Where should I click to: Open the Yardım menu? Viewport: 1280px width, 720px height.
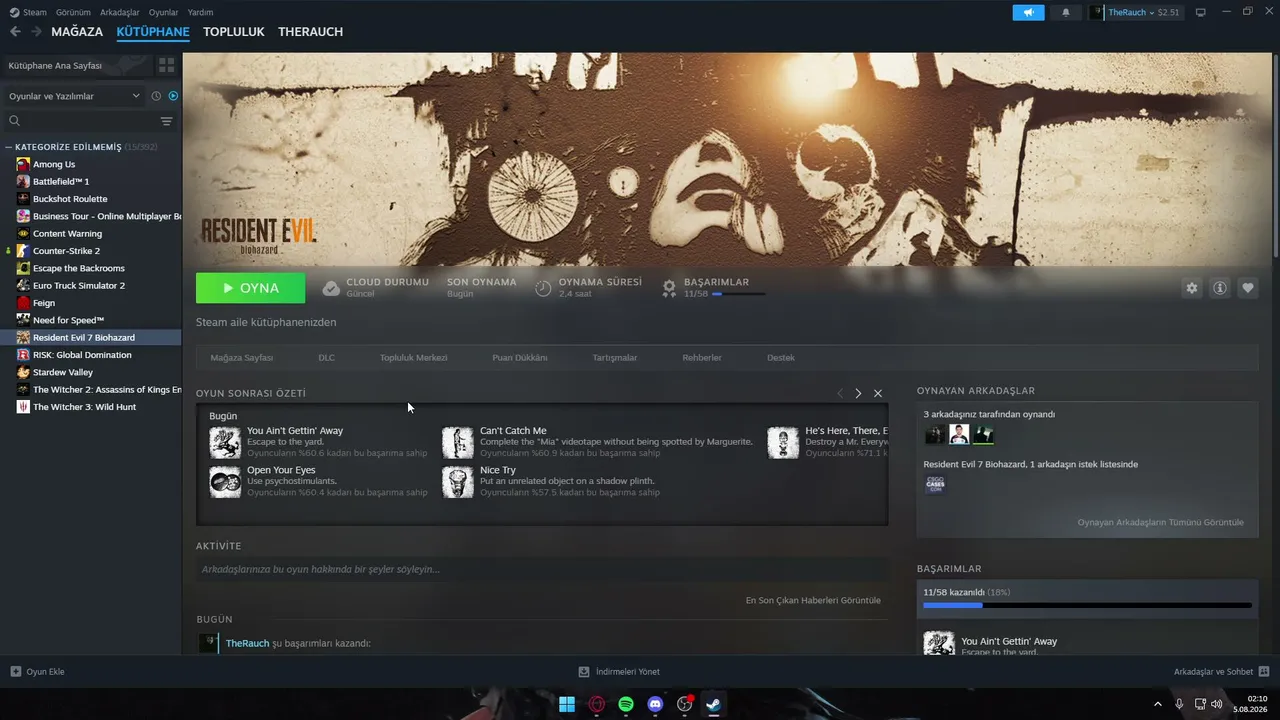200,12
